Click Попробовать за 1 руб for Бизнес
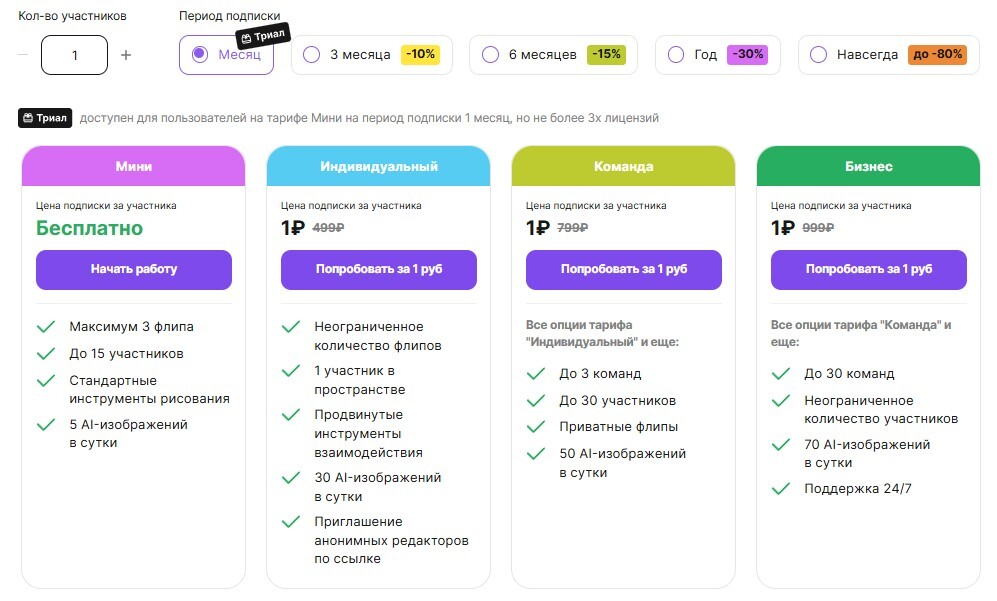Viewport: 997px width, 601px height. [869, 270]
